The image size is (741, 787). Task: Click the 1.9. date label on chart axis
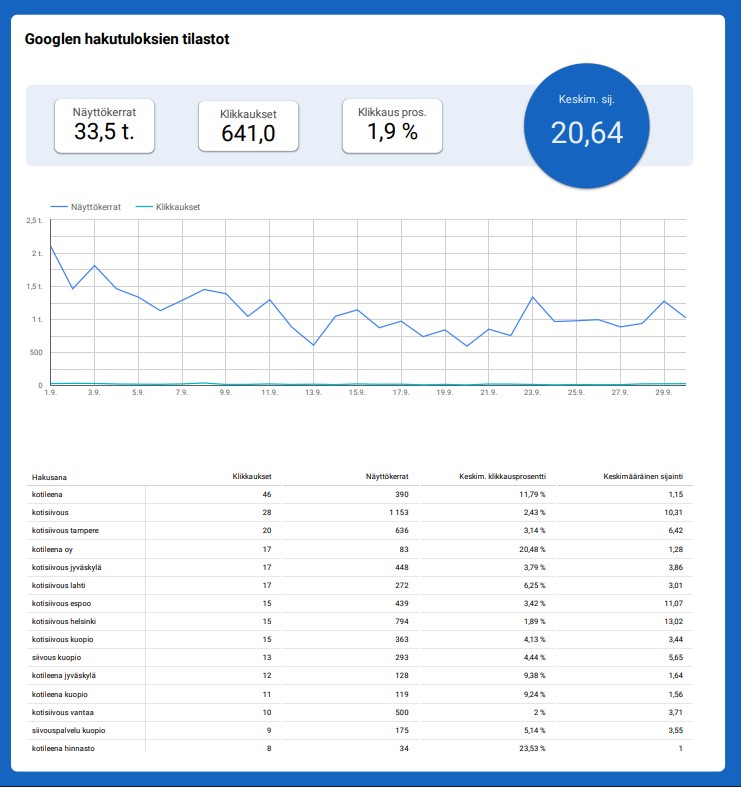click(x=50, y=394)
